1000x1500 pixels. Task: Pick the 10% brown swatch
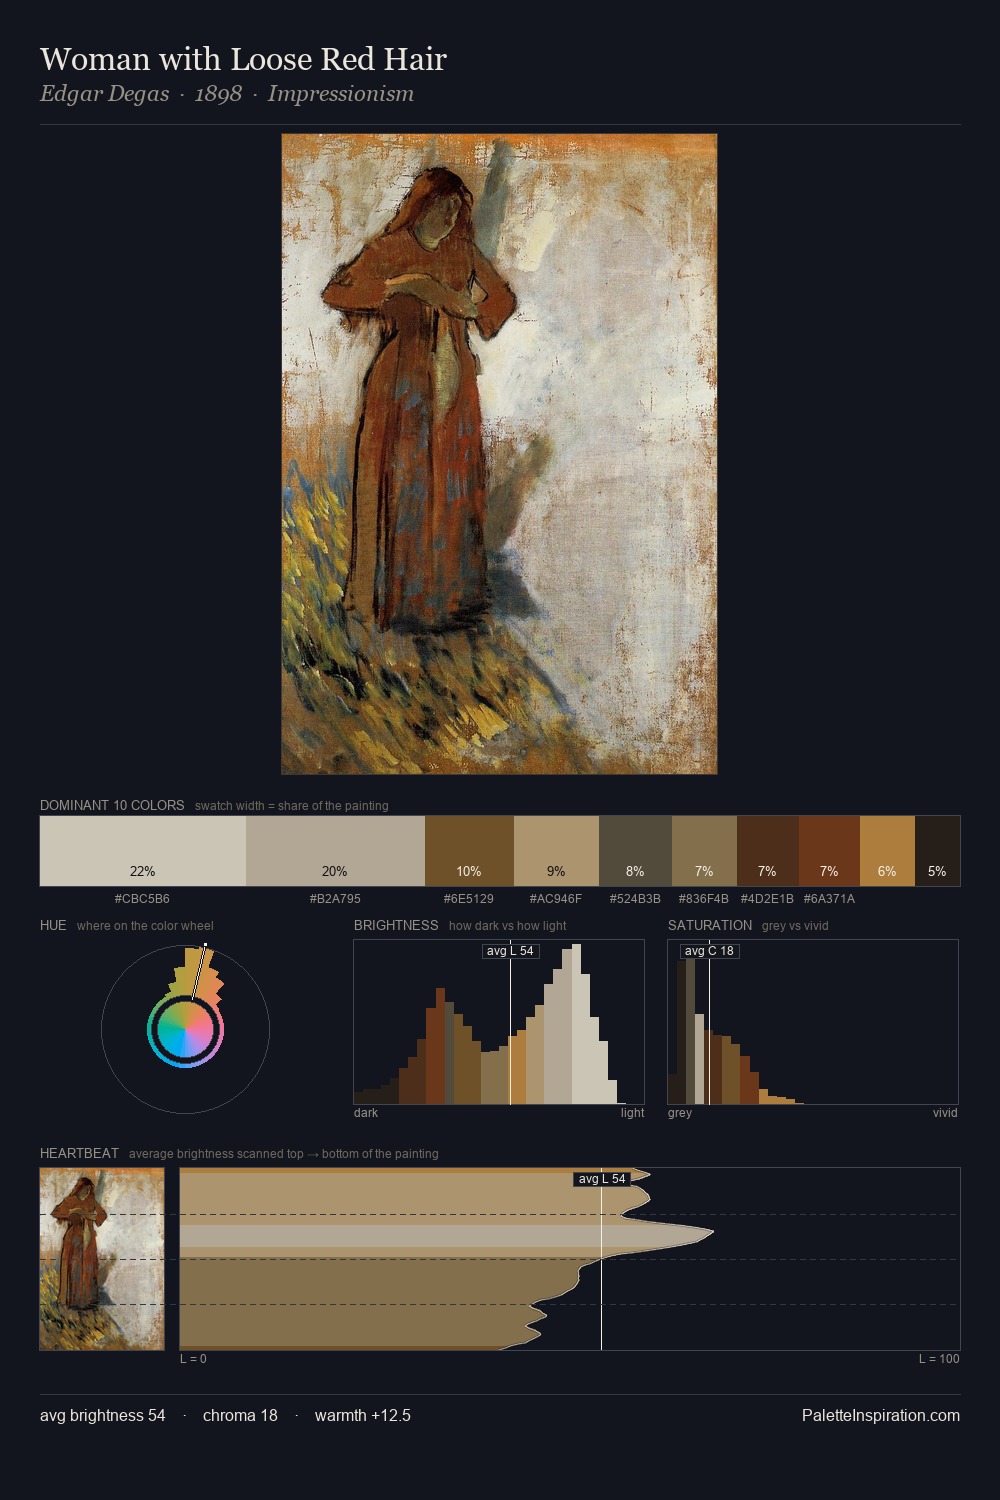point(469,851)
